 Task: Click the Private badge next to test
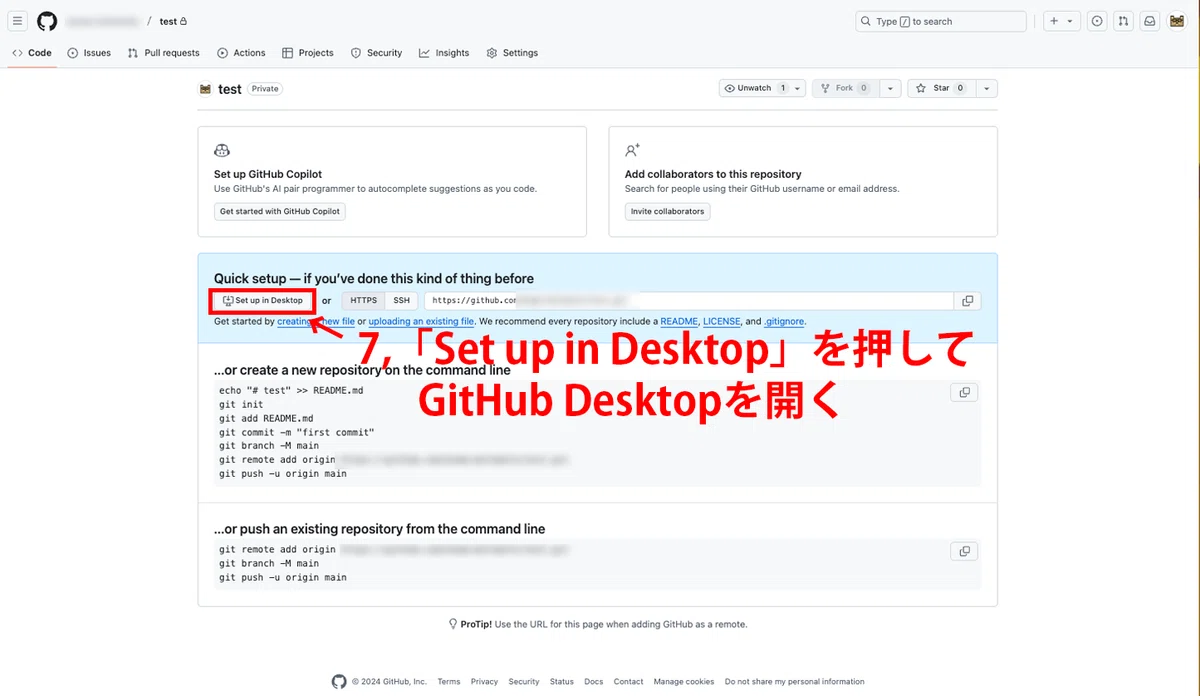click(x=265, y=88)
